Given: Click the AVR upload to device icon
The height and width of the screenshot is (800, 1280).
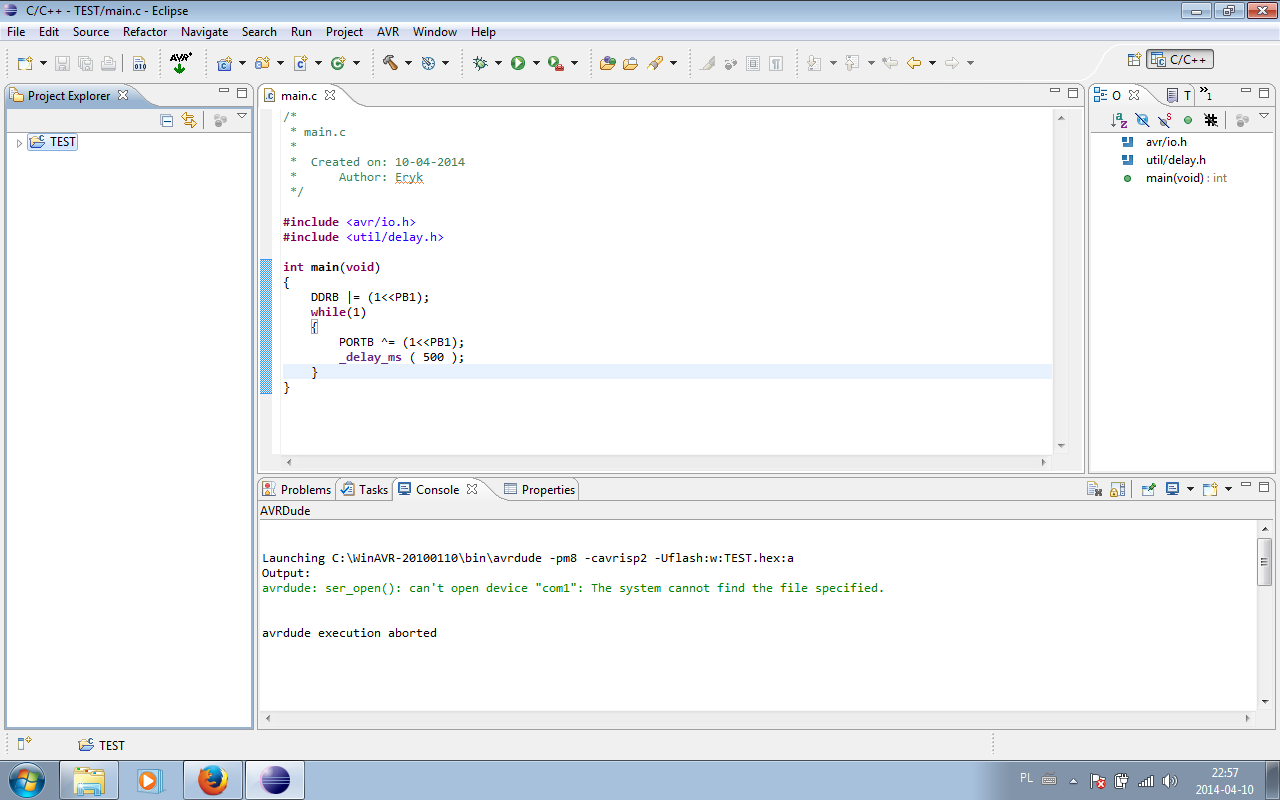Looking at the screenshot, I should [x=180, y=63].
